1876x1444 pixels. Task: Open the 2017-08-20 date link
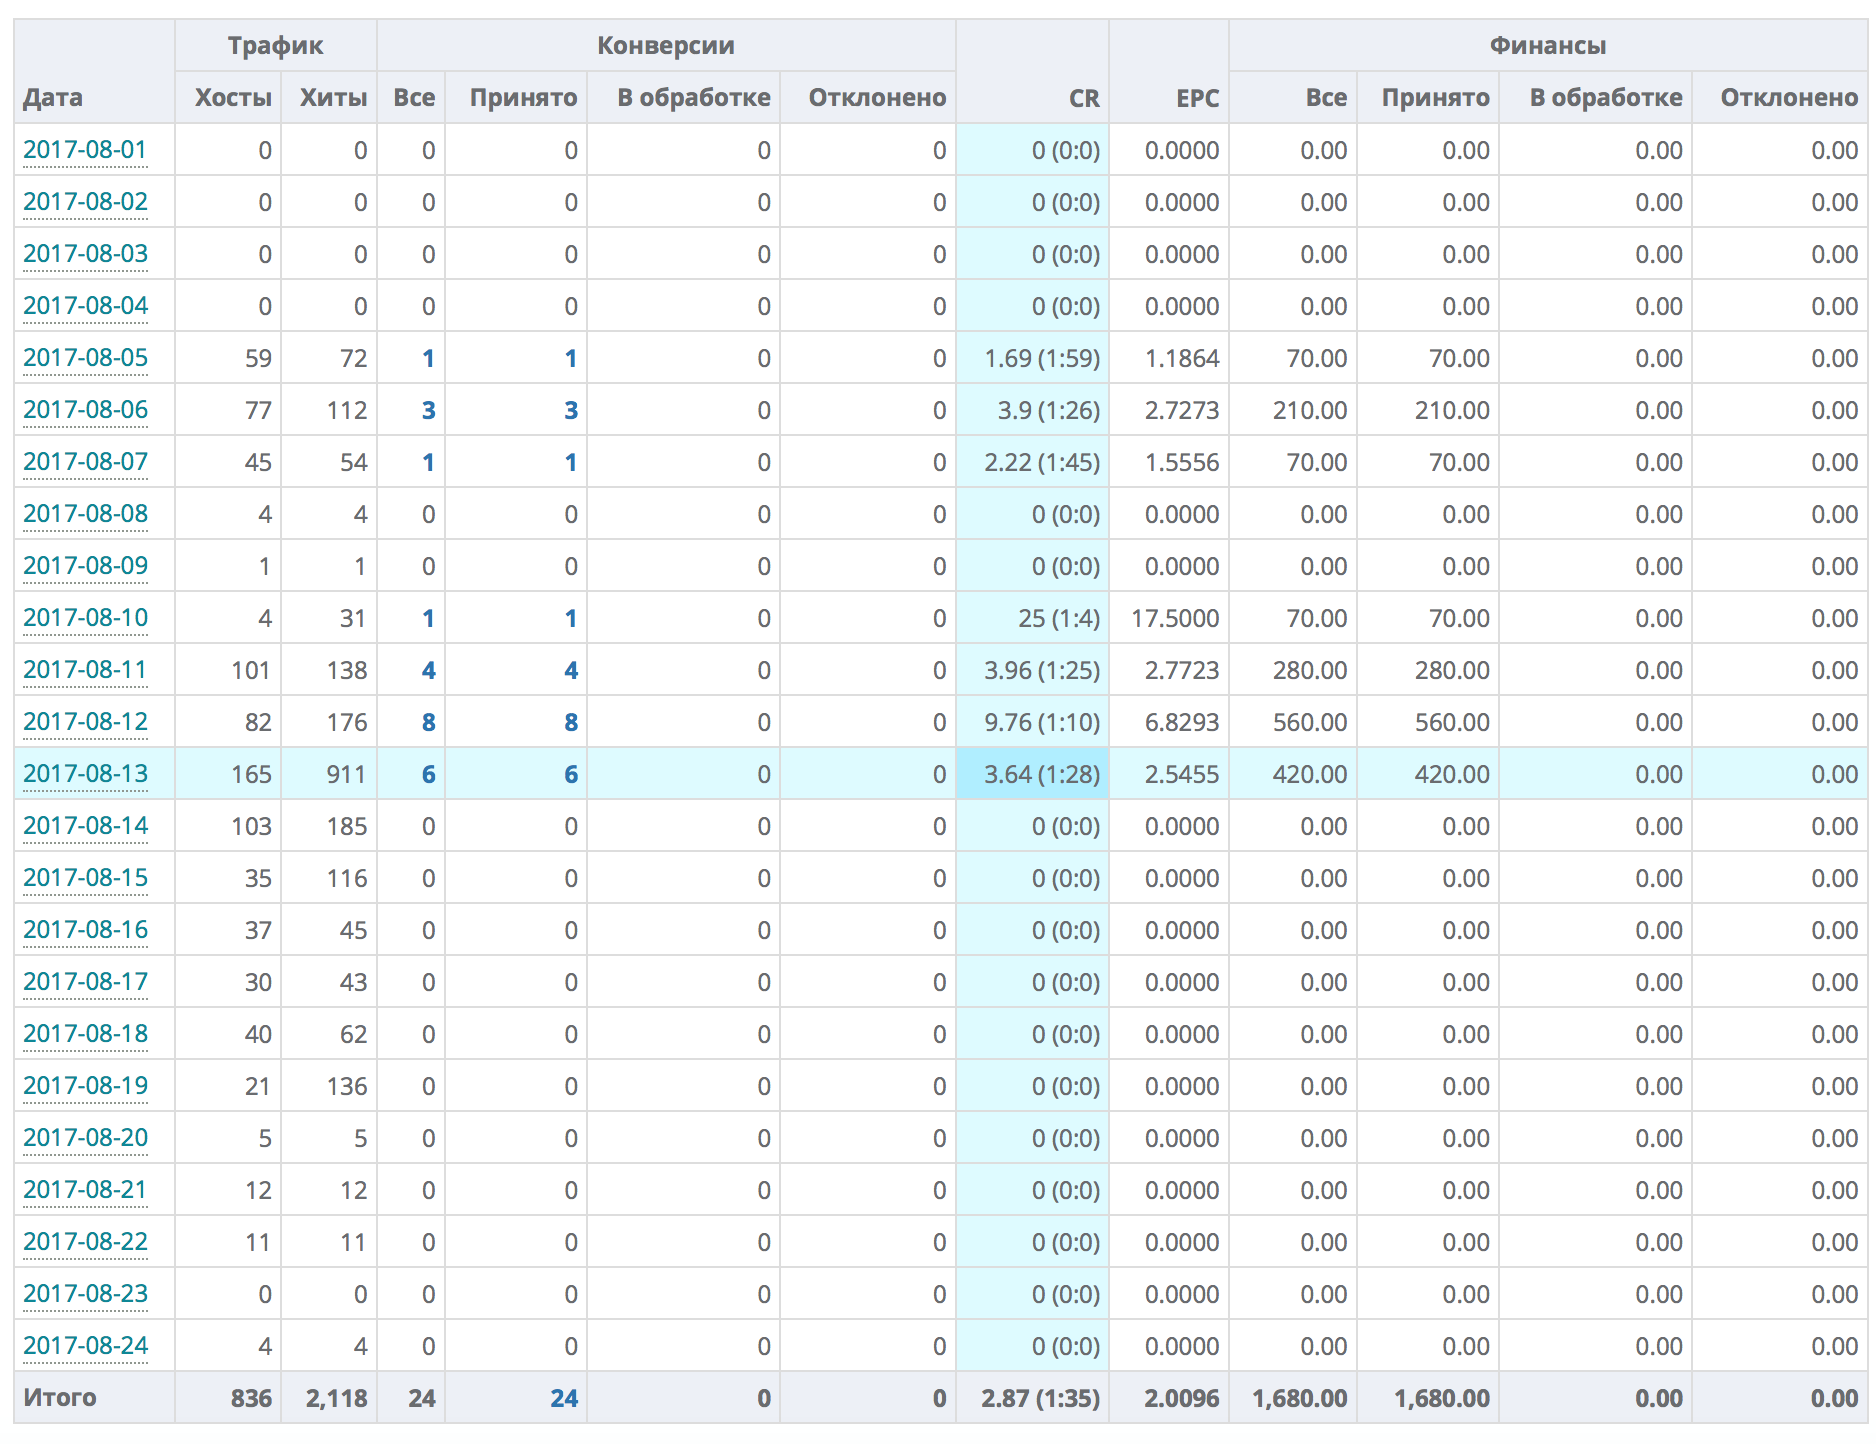pos(85,1138)
